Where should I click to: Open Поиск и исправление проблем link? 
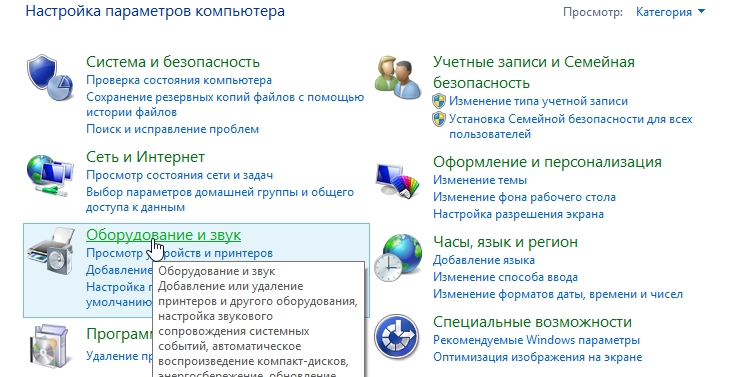point(172,129)
